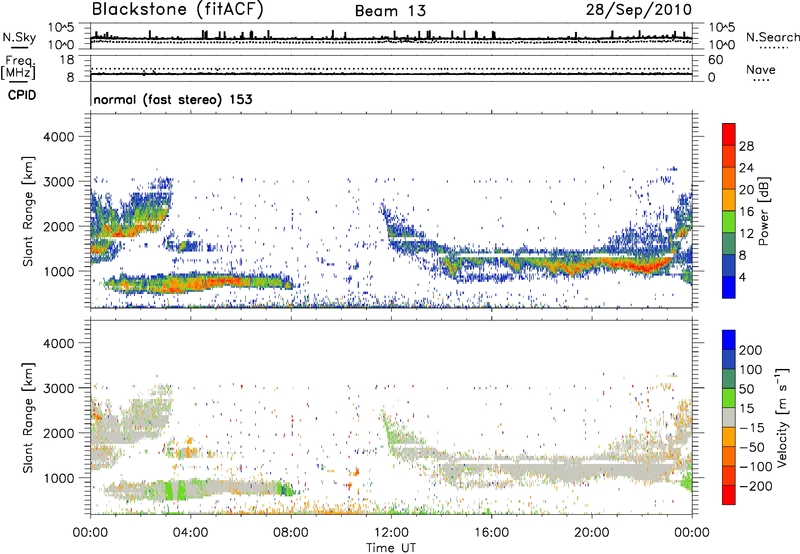
Task: Click the "Time UT" axis title
Action: 391,547
